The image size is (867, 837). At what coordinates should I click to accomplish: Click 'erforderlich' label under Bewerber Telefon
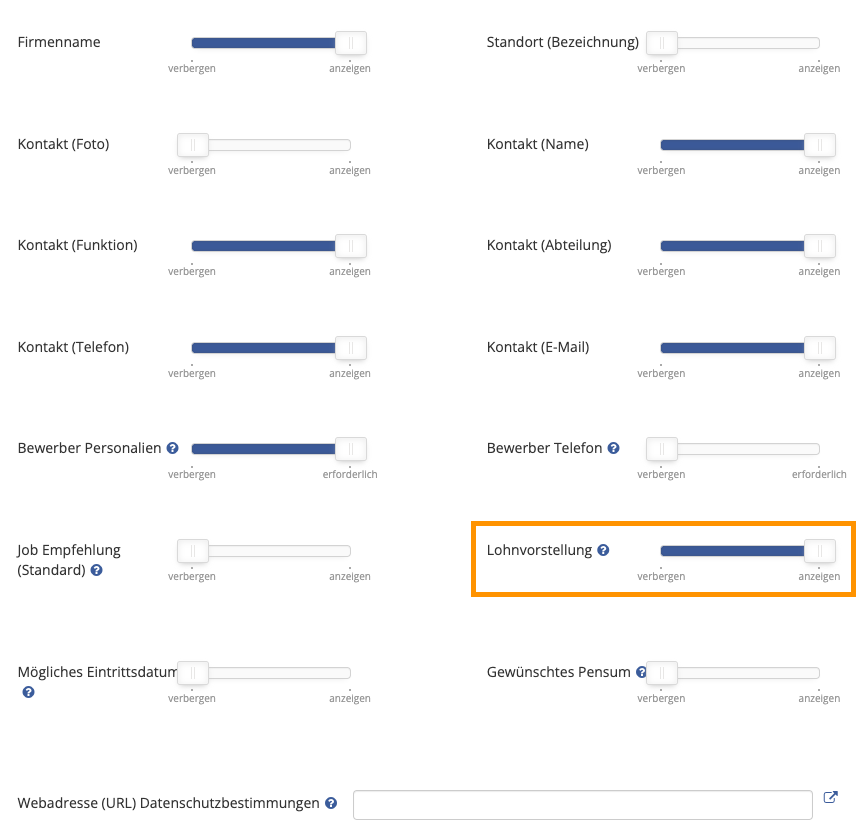pyautogui.click(x=819, y=474)
